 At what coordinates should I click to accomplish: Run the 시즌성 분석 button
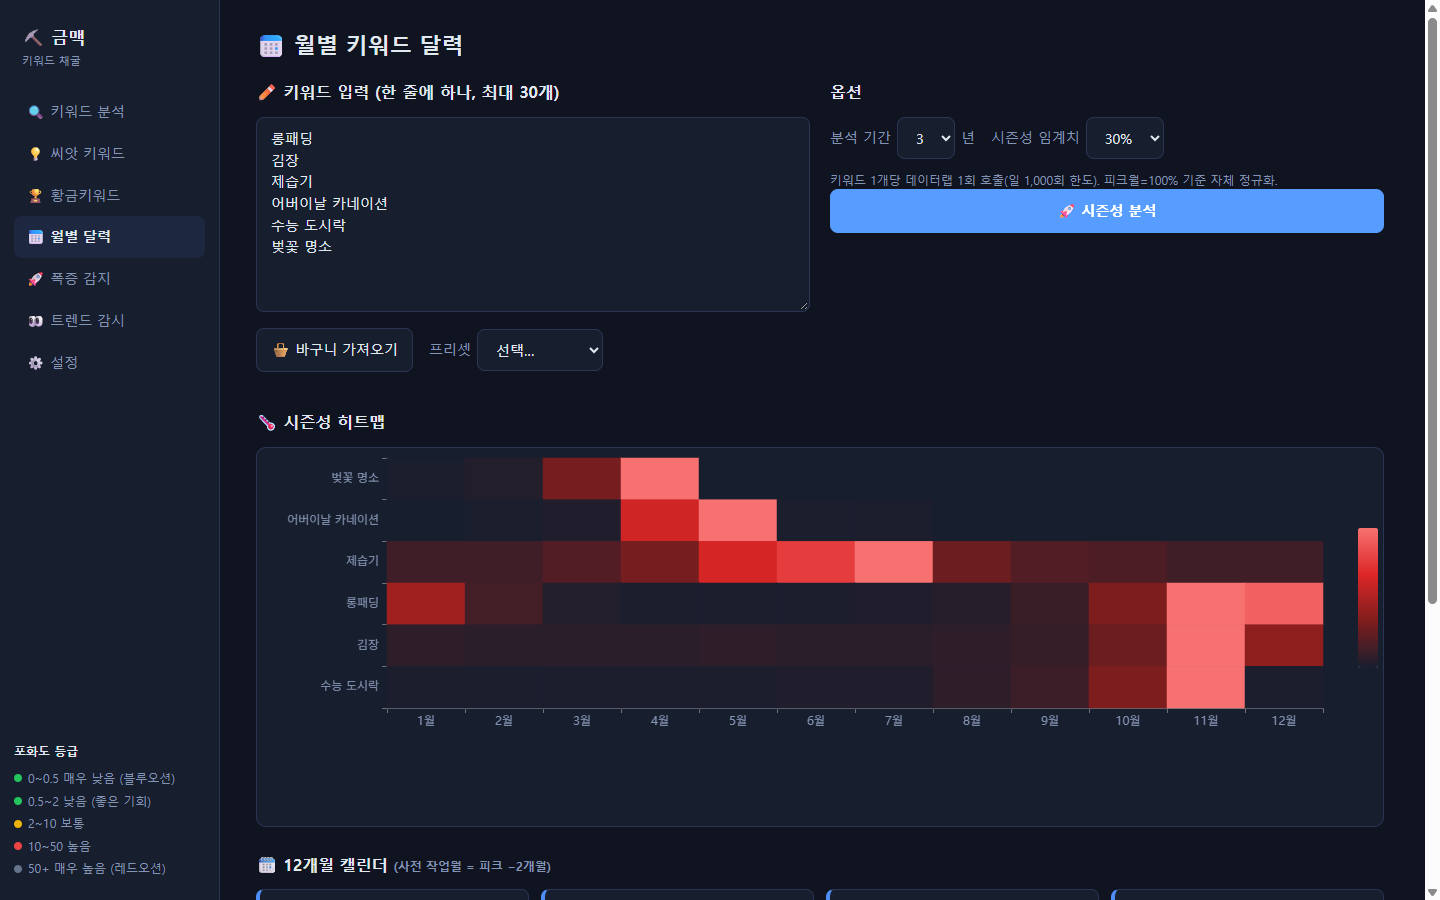click(x=1107, y=211)
